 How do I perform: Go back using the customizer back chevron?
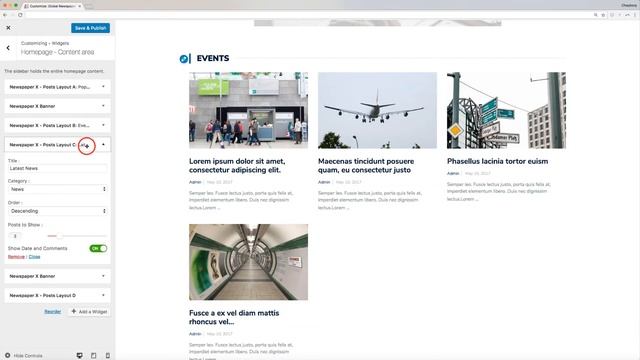[x=8, y=48]
